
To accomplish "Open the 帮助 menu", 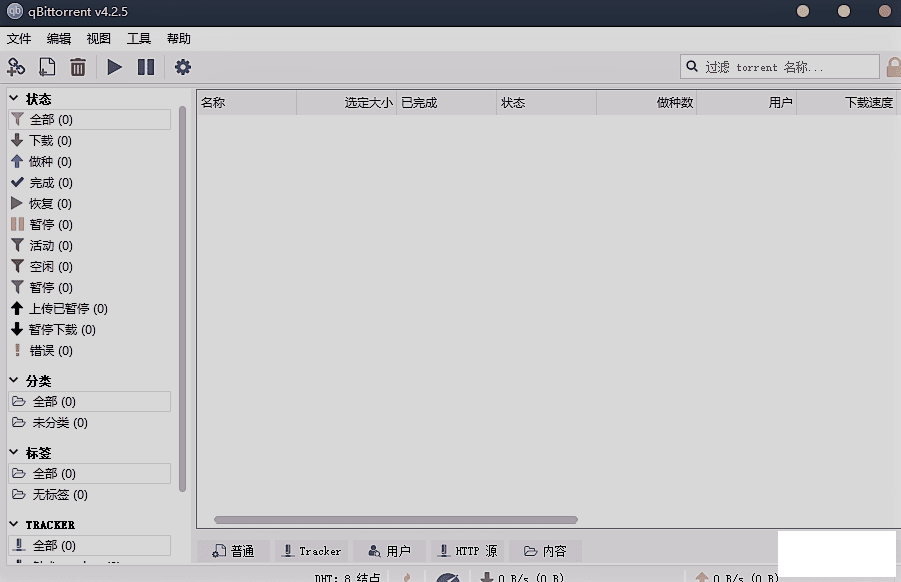I will click(179, 38).
